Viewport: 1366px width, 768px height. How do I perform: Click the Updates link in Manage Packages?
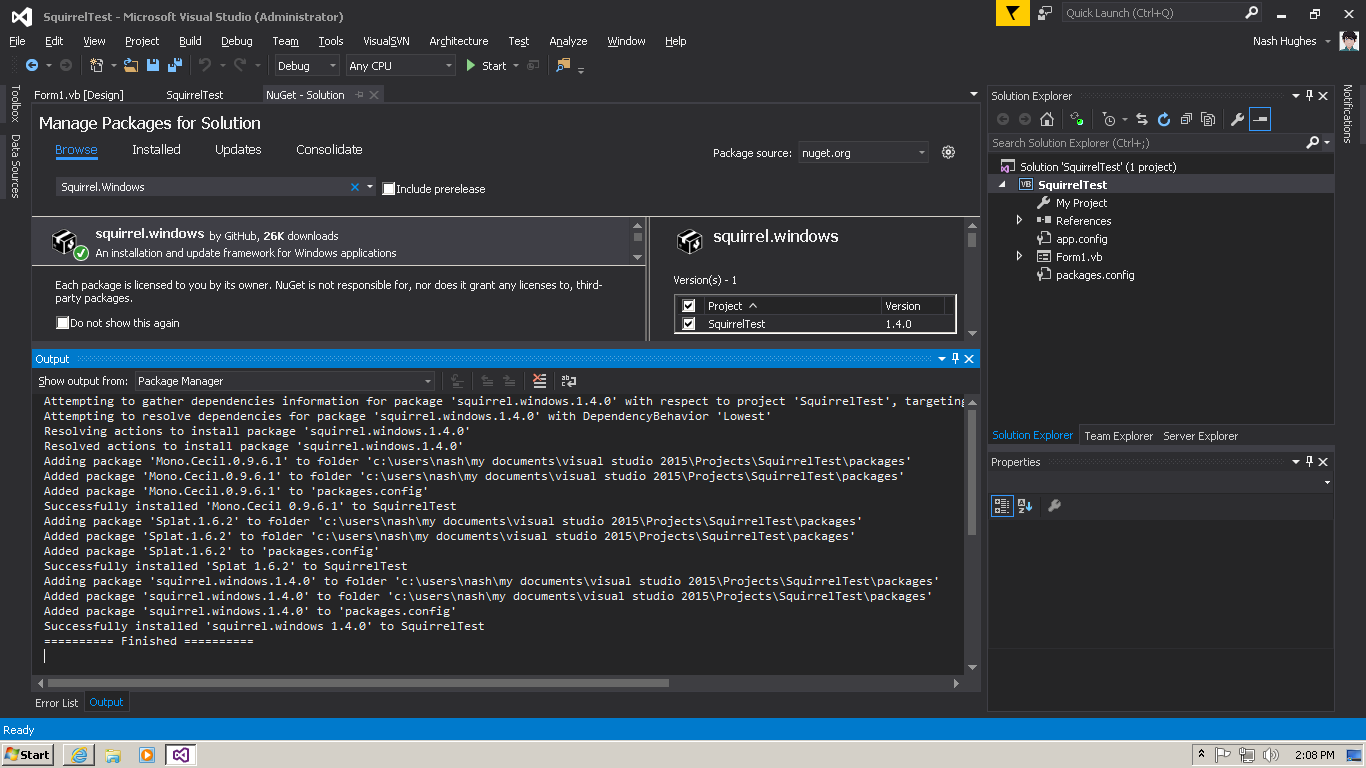pyautogui.click(x=237, y=150)
